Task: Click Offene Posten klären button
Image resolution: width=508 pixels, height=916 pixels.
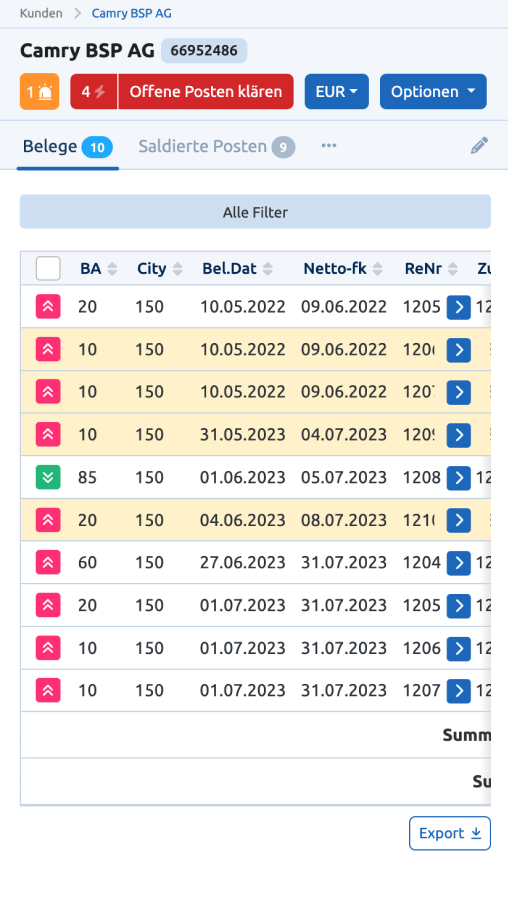Action: (x=206, y=92)
